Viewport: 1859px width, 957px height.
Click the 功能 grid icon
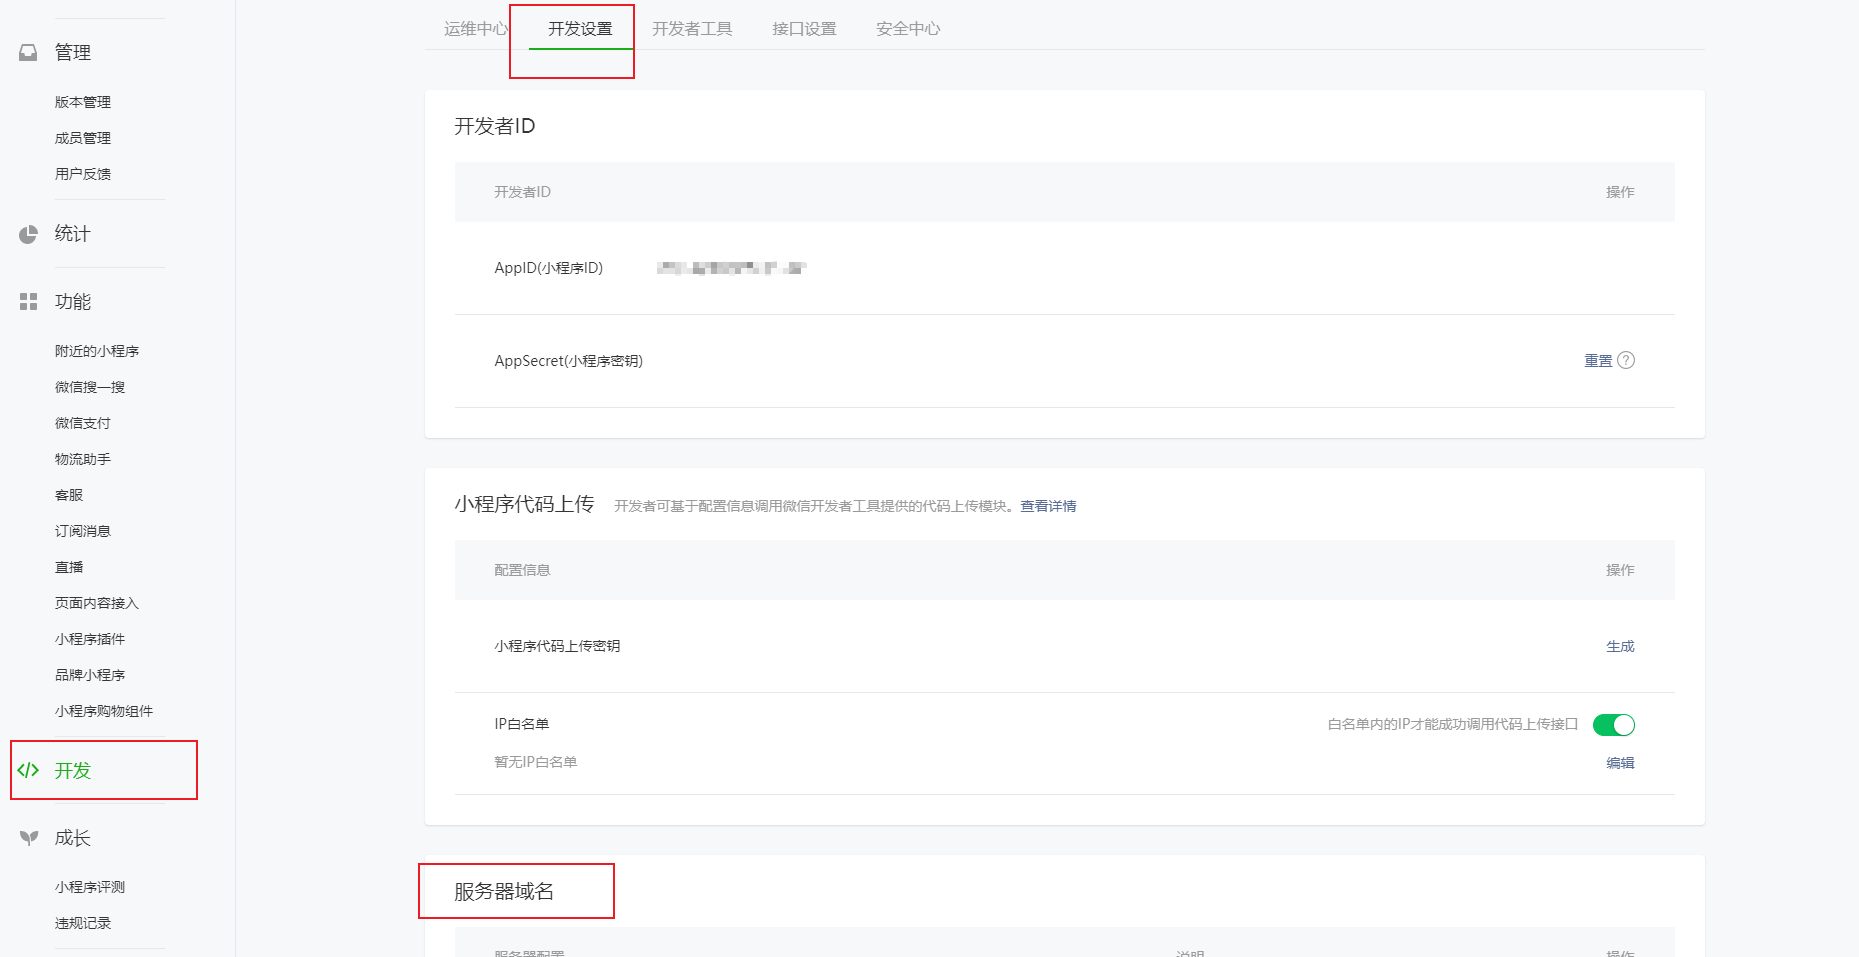pyautogui.click(x=28, y=301)
